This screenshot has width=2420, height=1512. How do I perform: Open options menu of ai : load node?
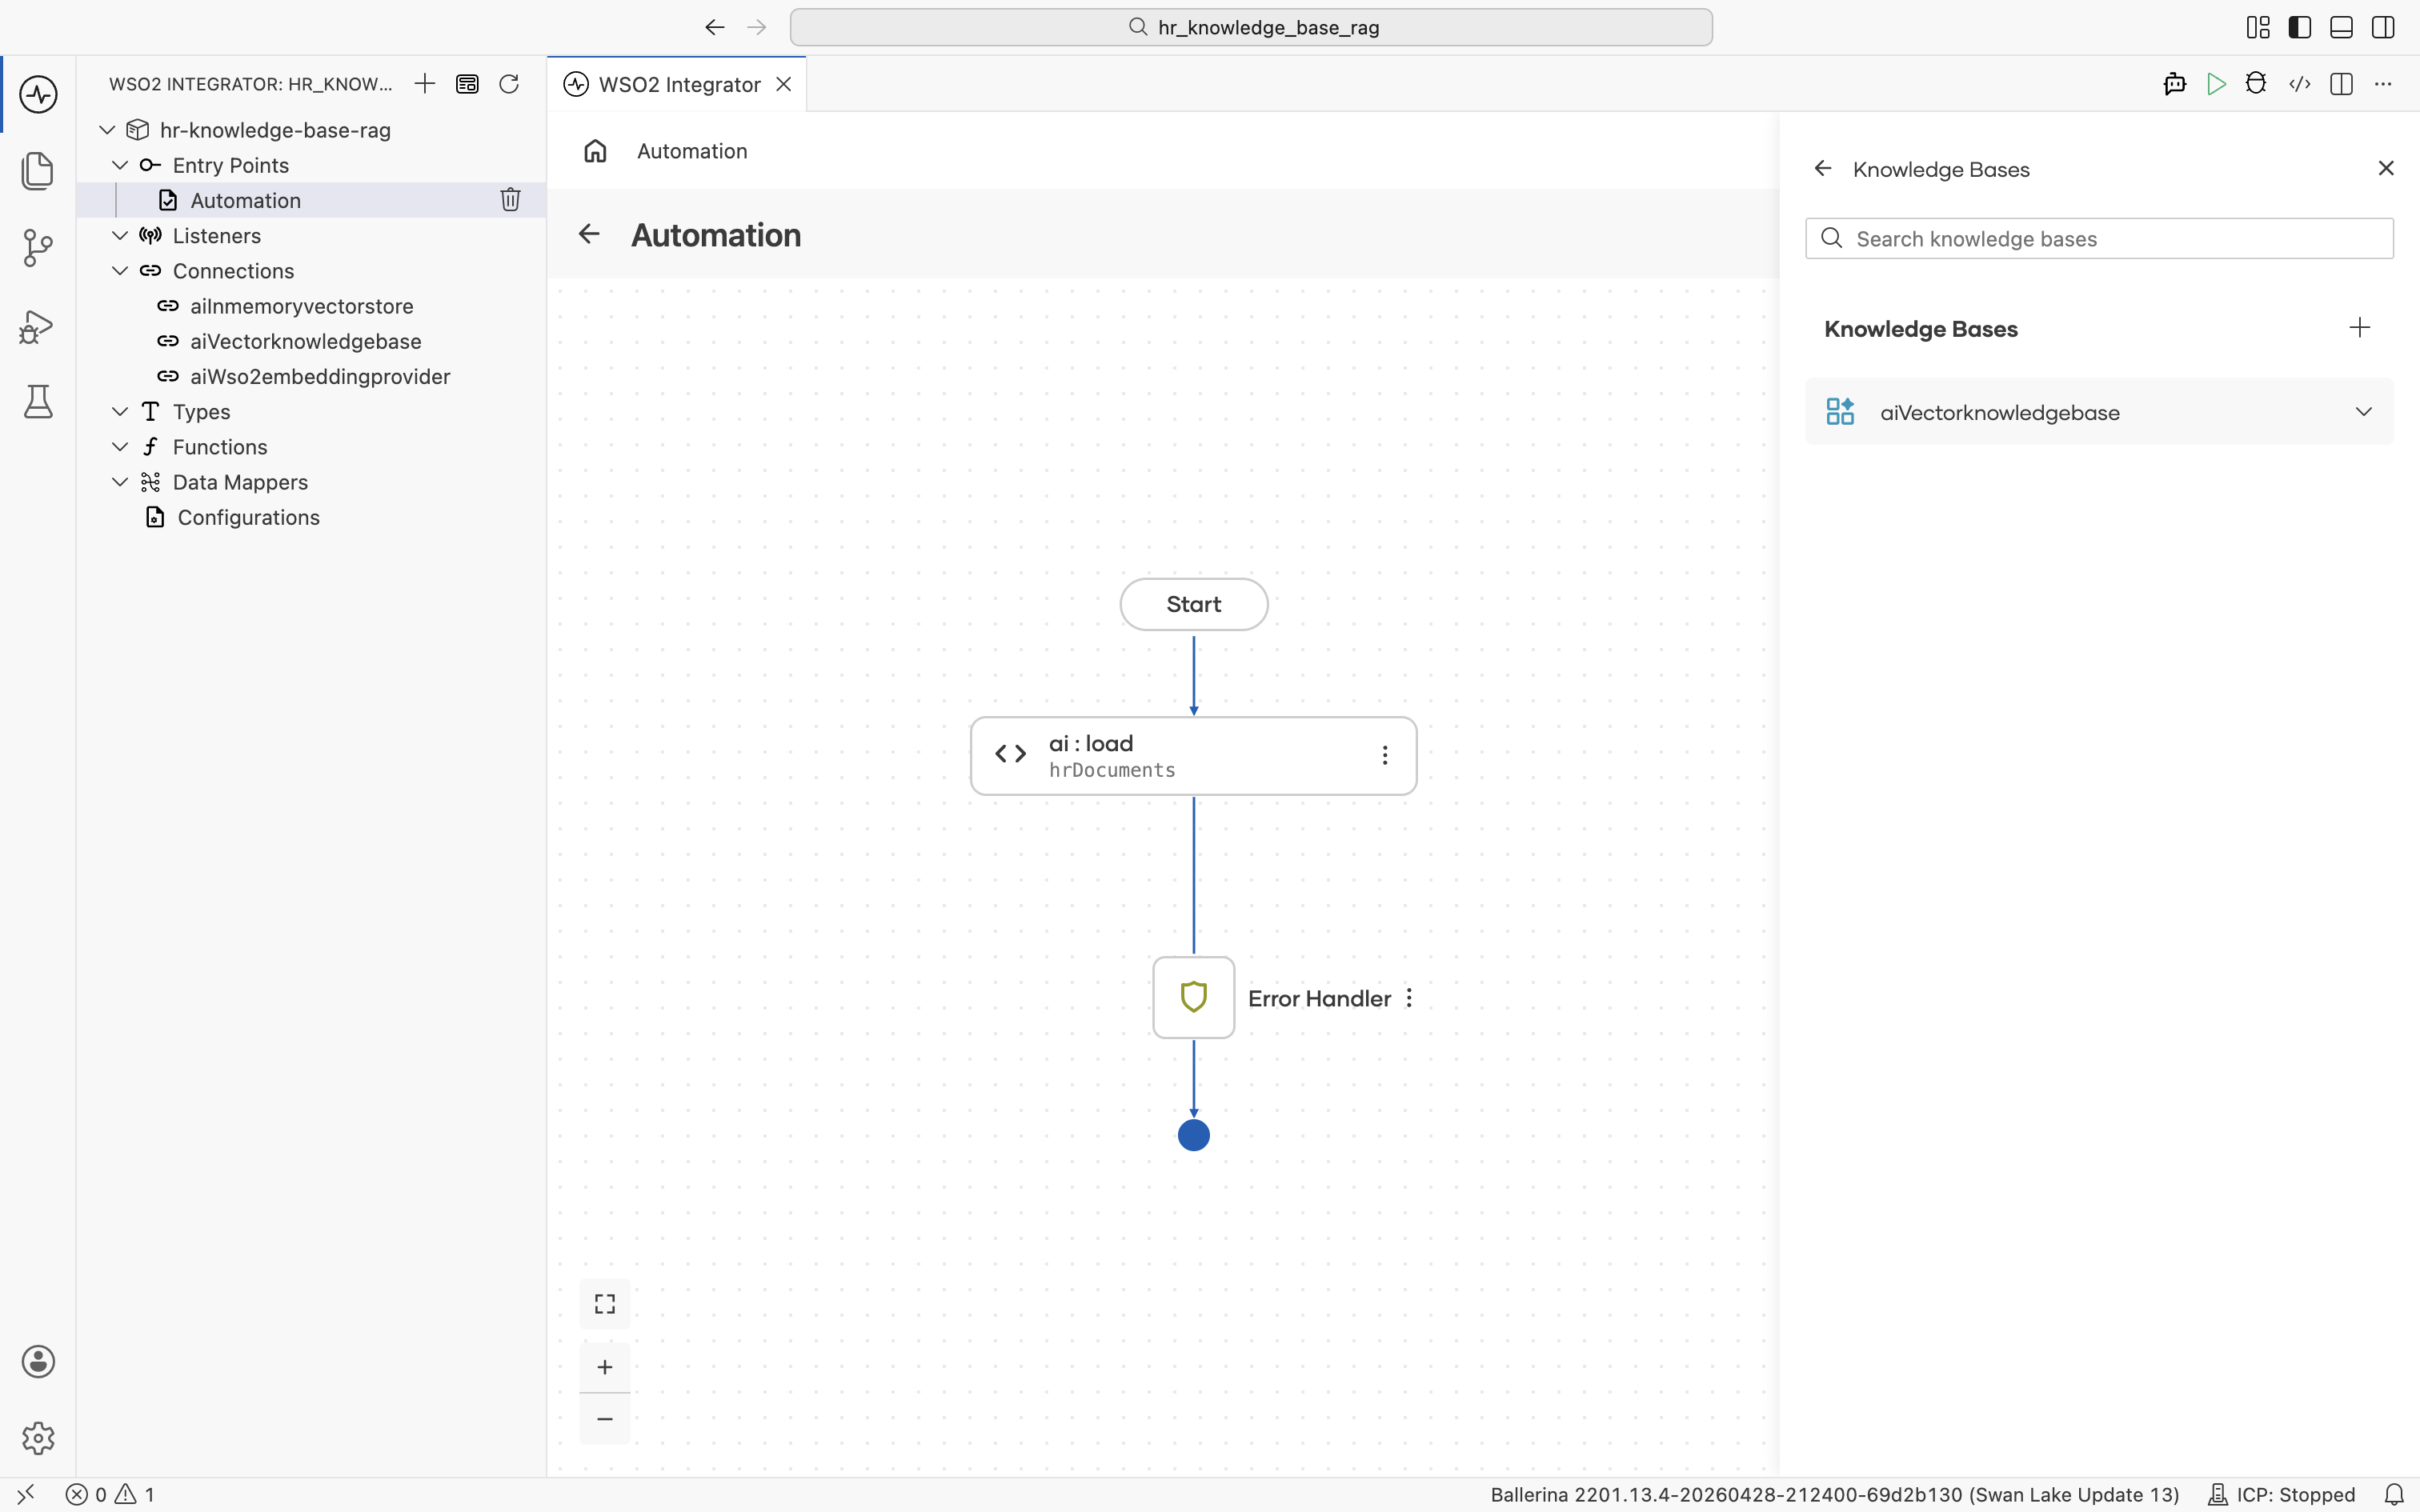point(1385,756)
